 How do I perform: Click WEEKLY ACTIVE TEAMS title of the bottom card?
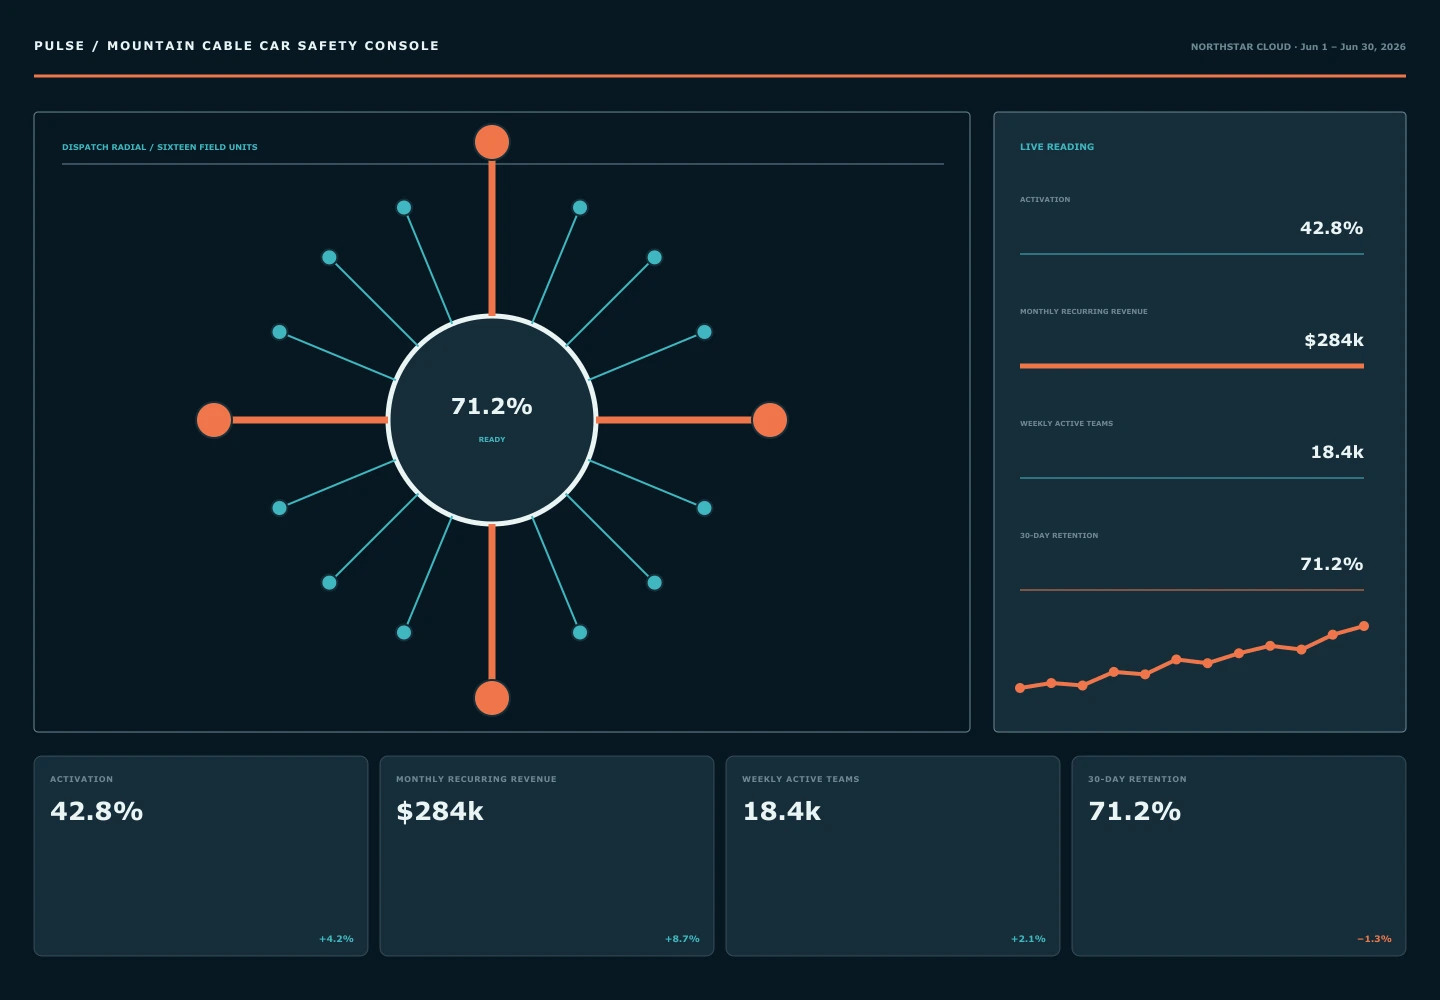pos(801,779)
